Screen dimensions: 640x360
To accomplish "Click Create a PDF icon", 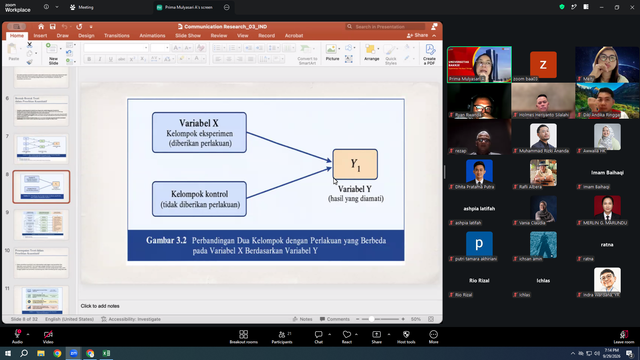I will [430, 50].
